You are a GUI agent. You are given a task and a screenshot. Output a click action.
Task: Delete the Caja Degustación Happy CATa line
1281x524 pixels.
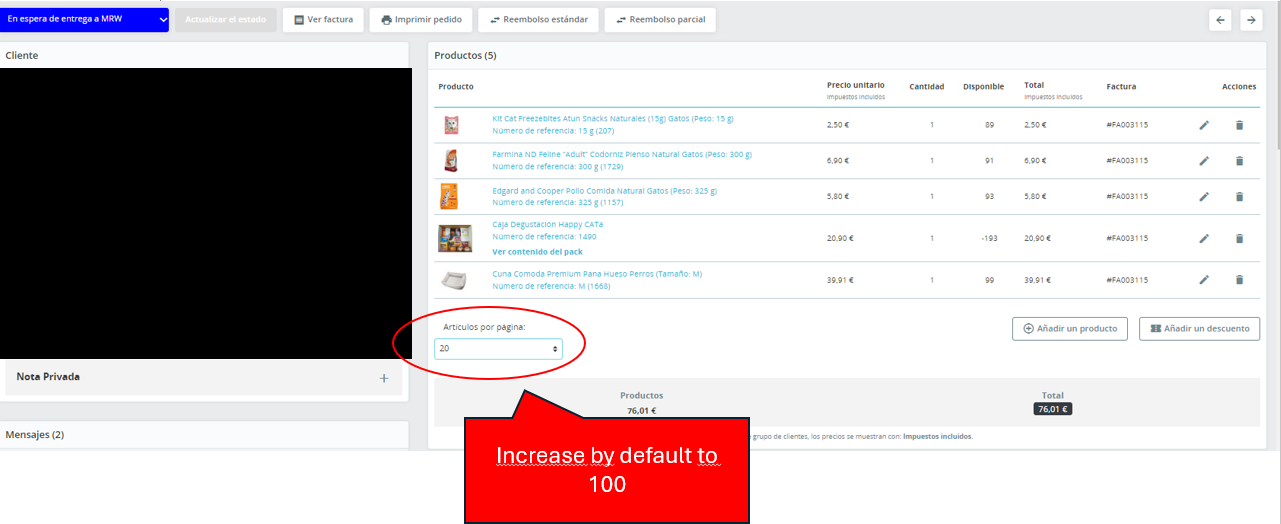pyautogui.click(x=1239, y=238)
